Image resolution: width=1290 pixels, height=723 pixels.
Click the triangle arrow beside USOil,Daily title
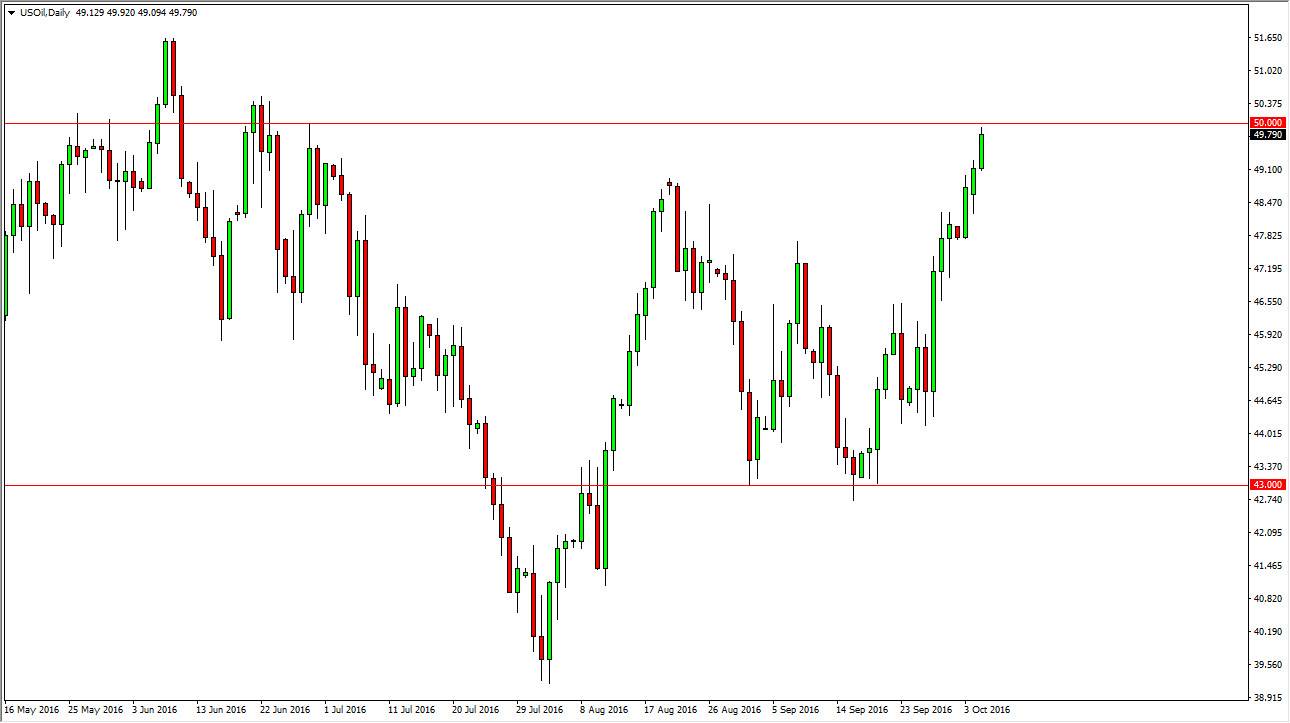tap(10, 13)
